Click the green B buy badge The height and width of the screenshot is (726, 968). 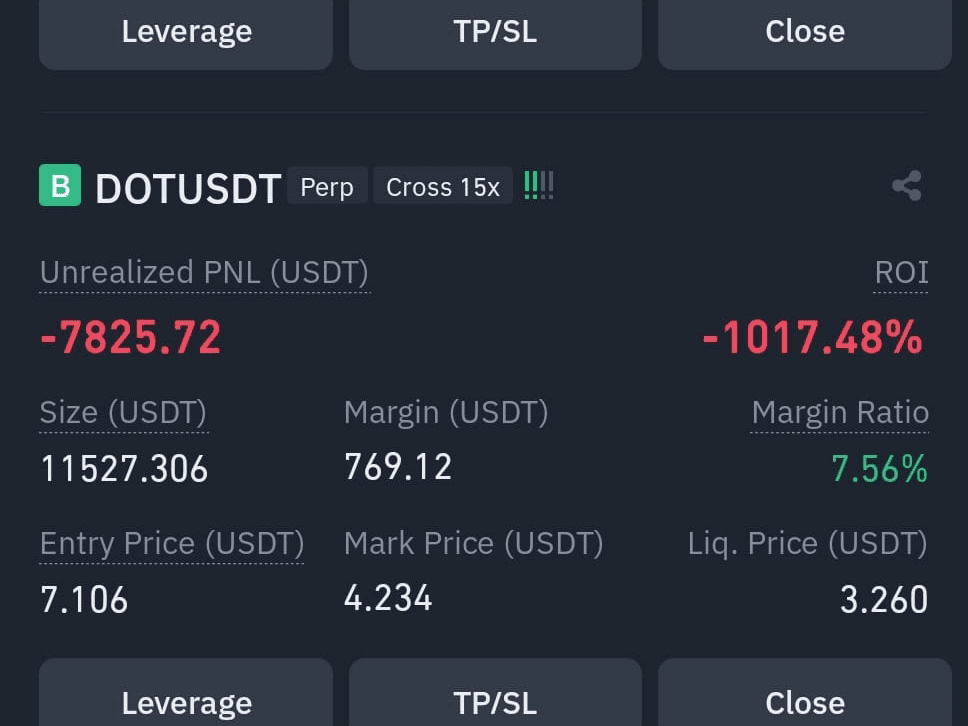pos(60,185)
